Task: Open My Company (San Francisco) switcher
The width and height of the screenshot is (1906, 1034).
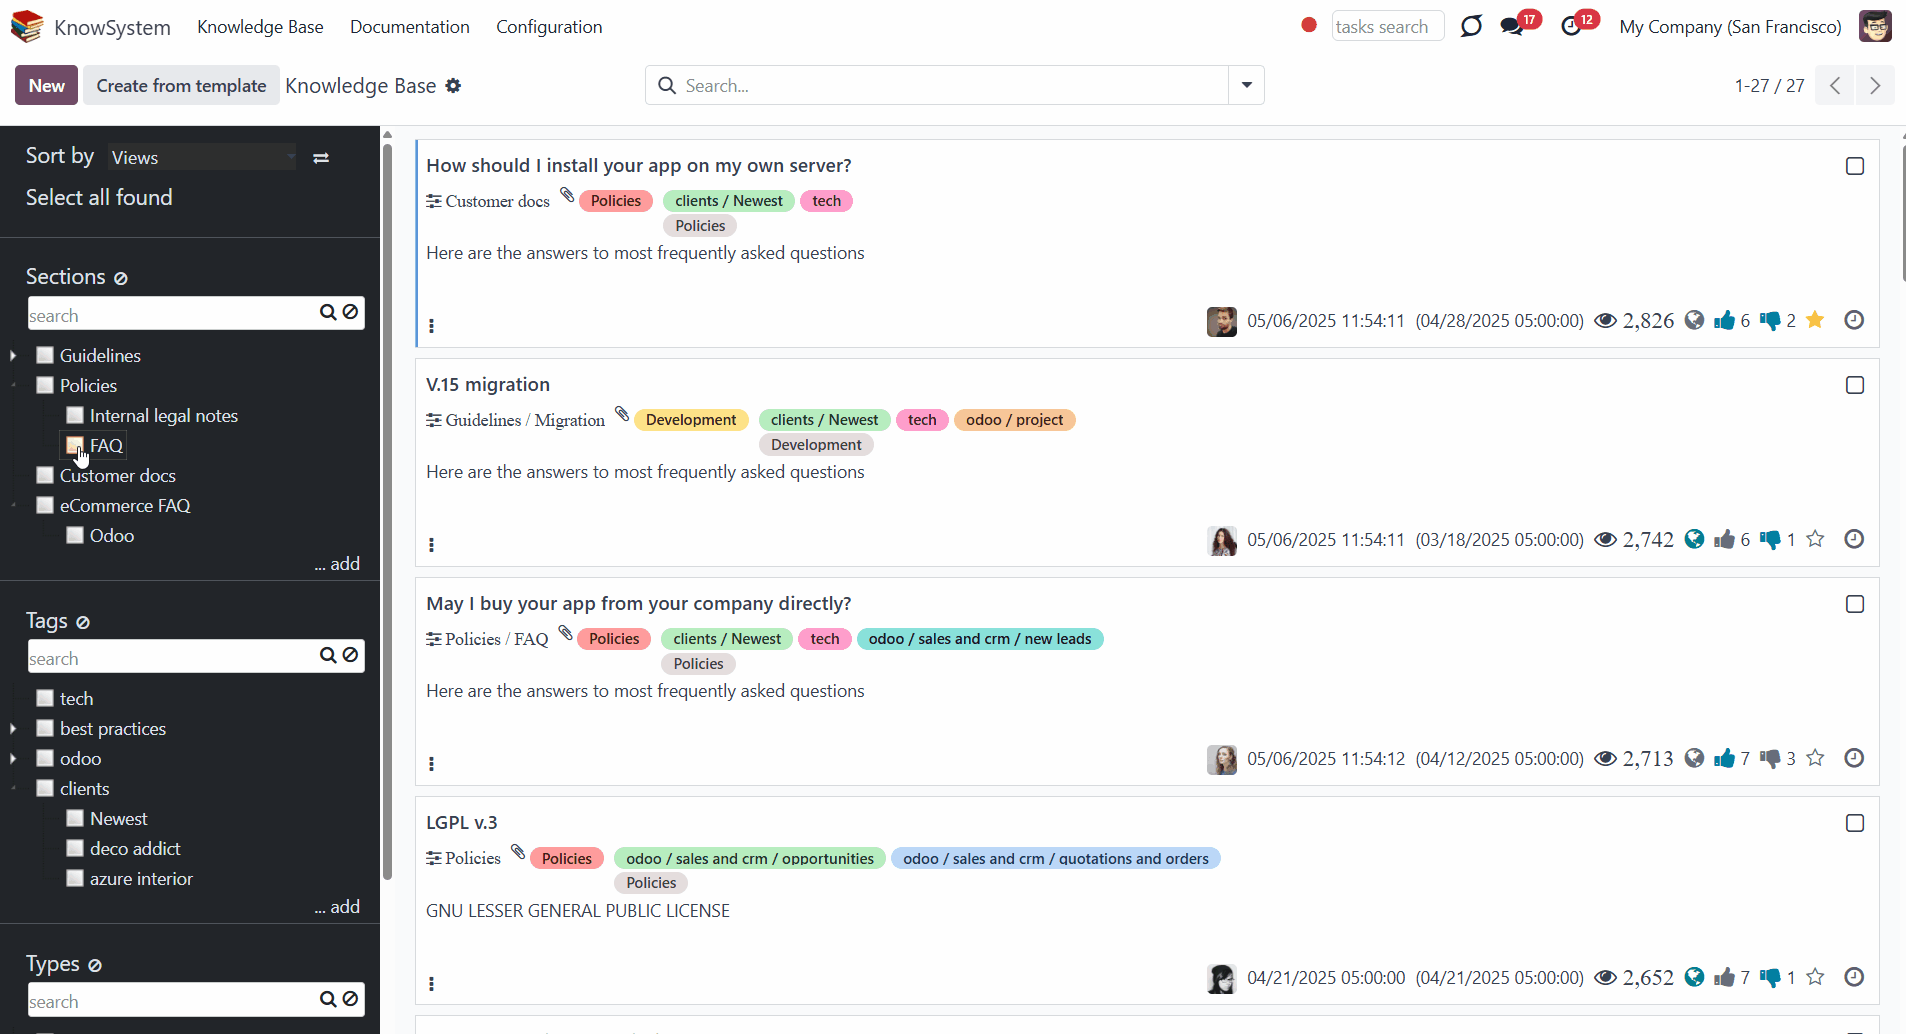Action: coord(1730,27)
